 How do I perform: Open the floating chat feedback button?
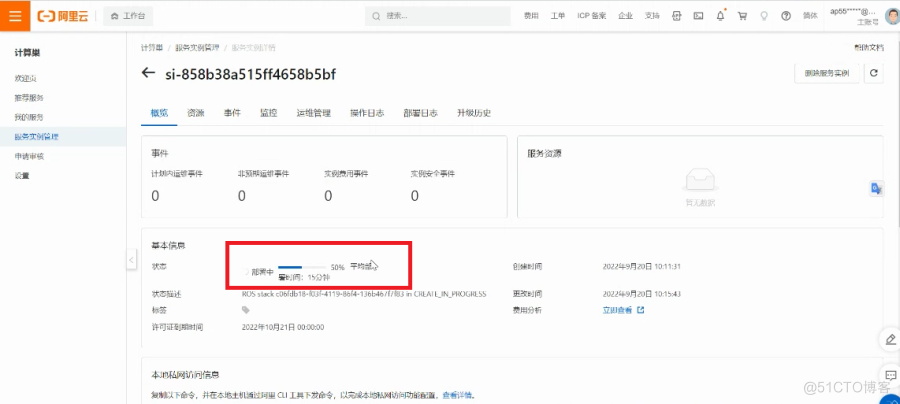coord(891,375)
